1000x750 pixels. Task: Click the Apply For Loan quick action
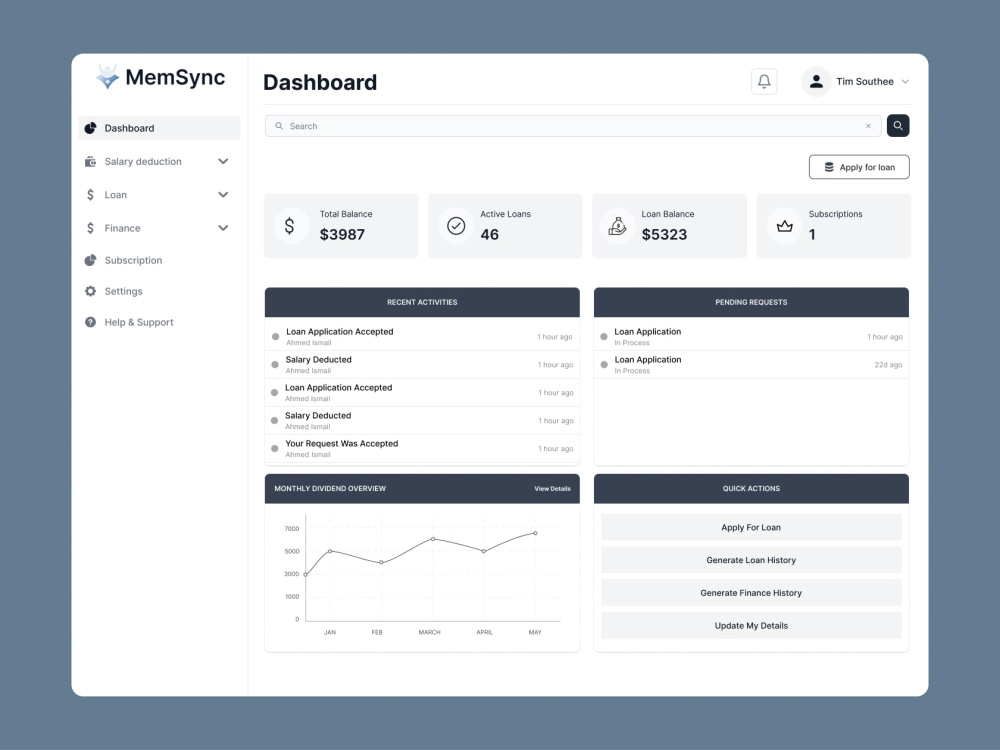pos(751,527)
